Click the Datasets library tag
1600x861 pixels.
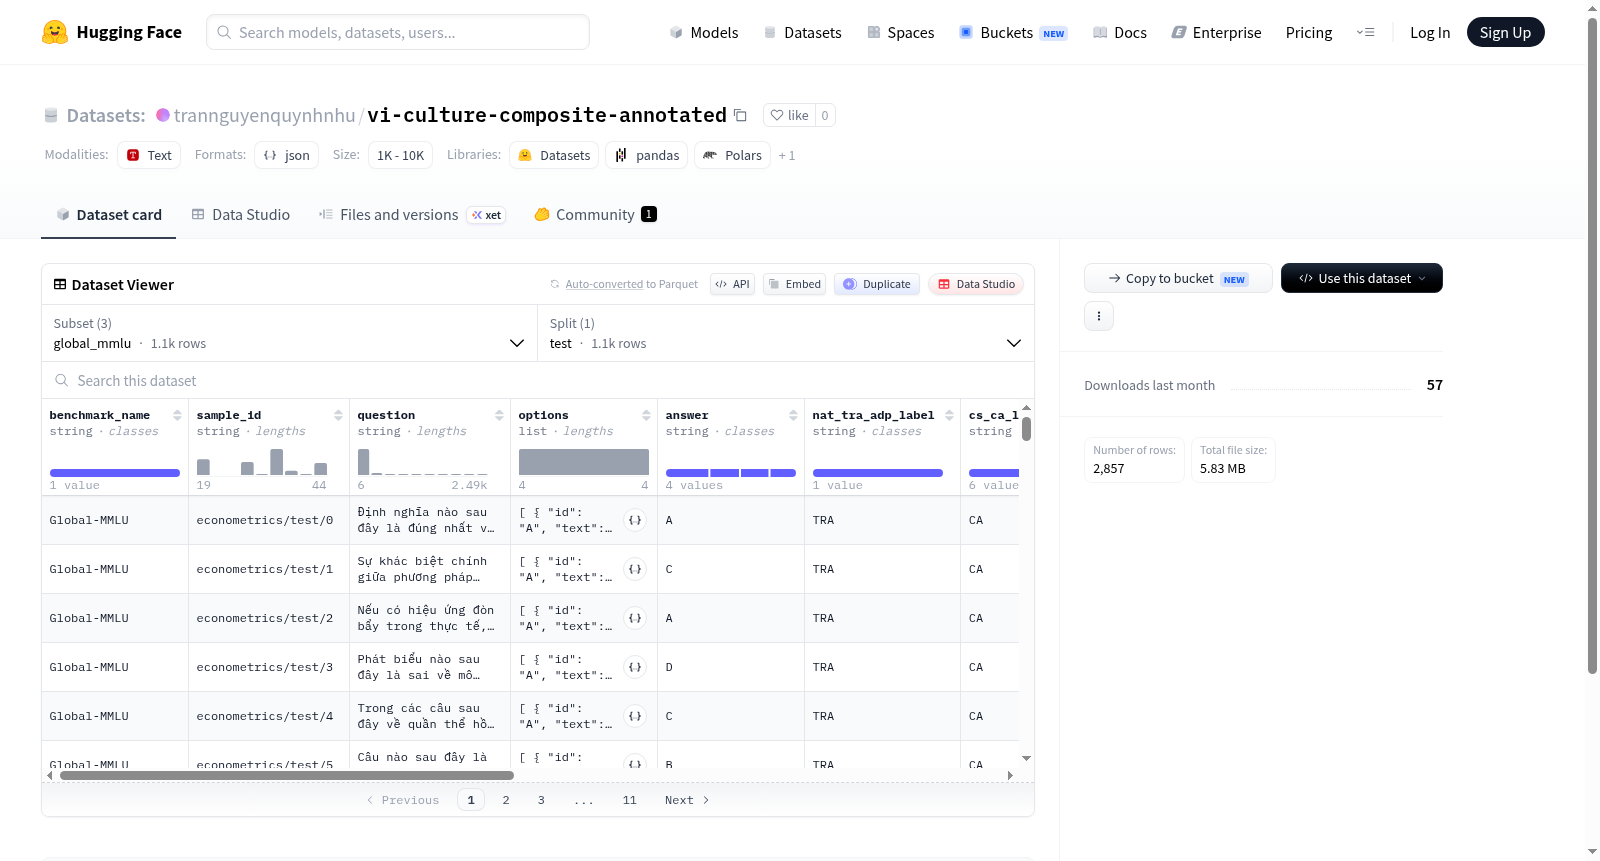point(554,155)
